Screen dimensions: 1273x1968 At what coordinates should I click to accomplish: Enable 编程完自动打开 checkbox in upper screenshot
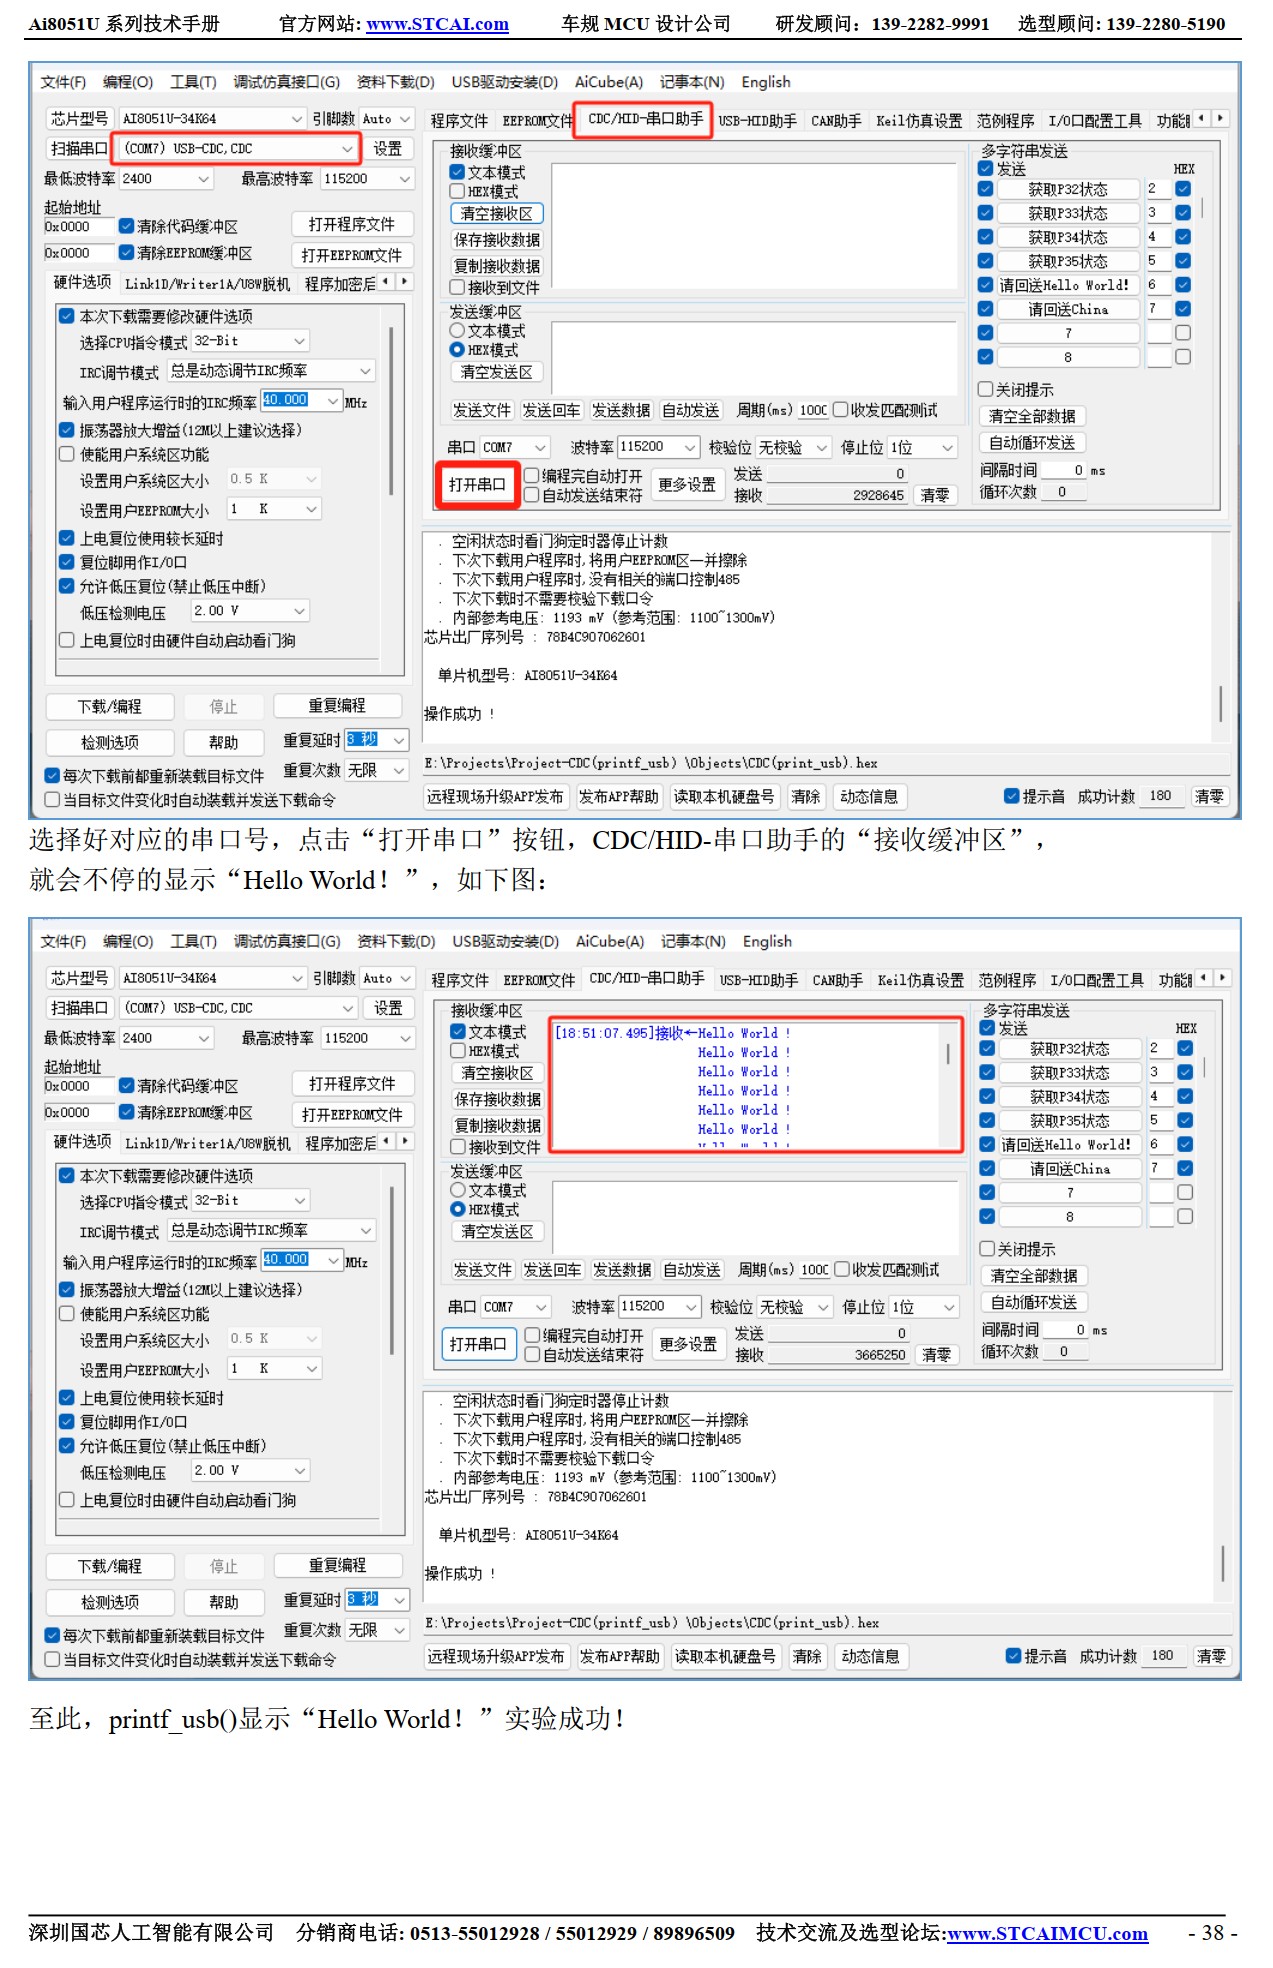point(532,476)
